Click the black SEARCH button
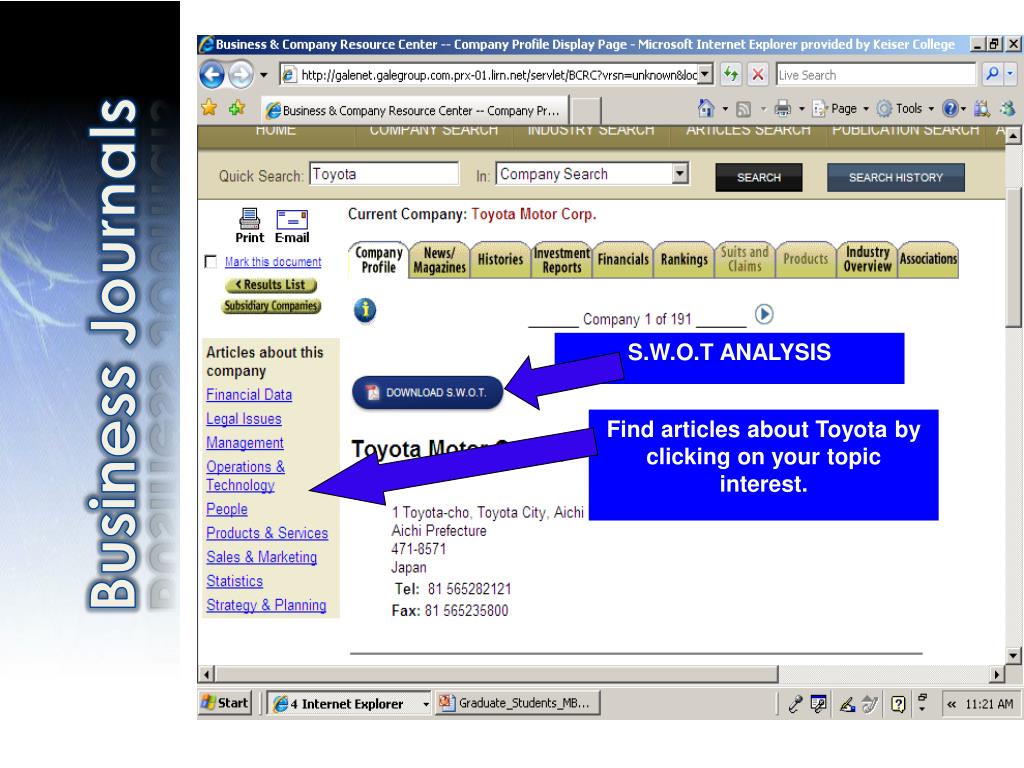Viewport: 1024px width, 768px height. (759, 178)
